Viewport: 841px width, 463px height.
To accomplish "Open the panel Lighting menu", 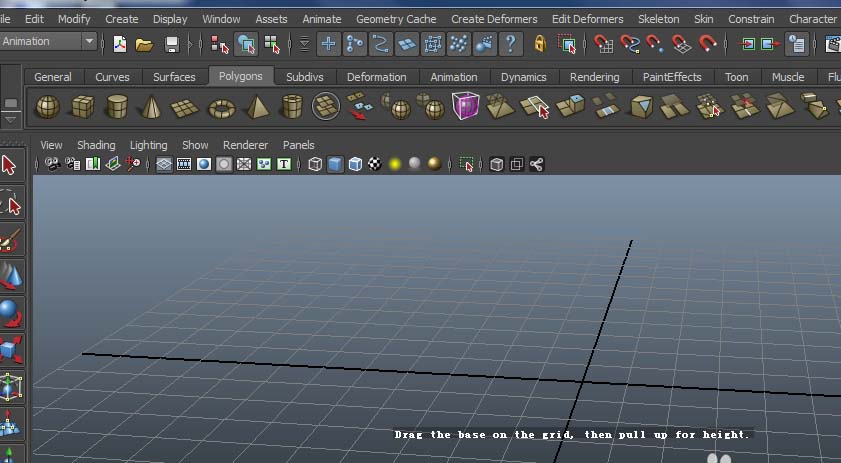I will point(149,145).
